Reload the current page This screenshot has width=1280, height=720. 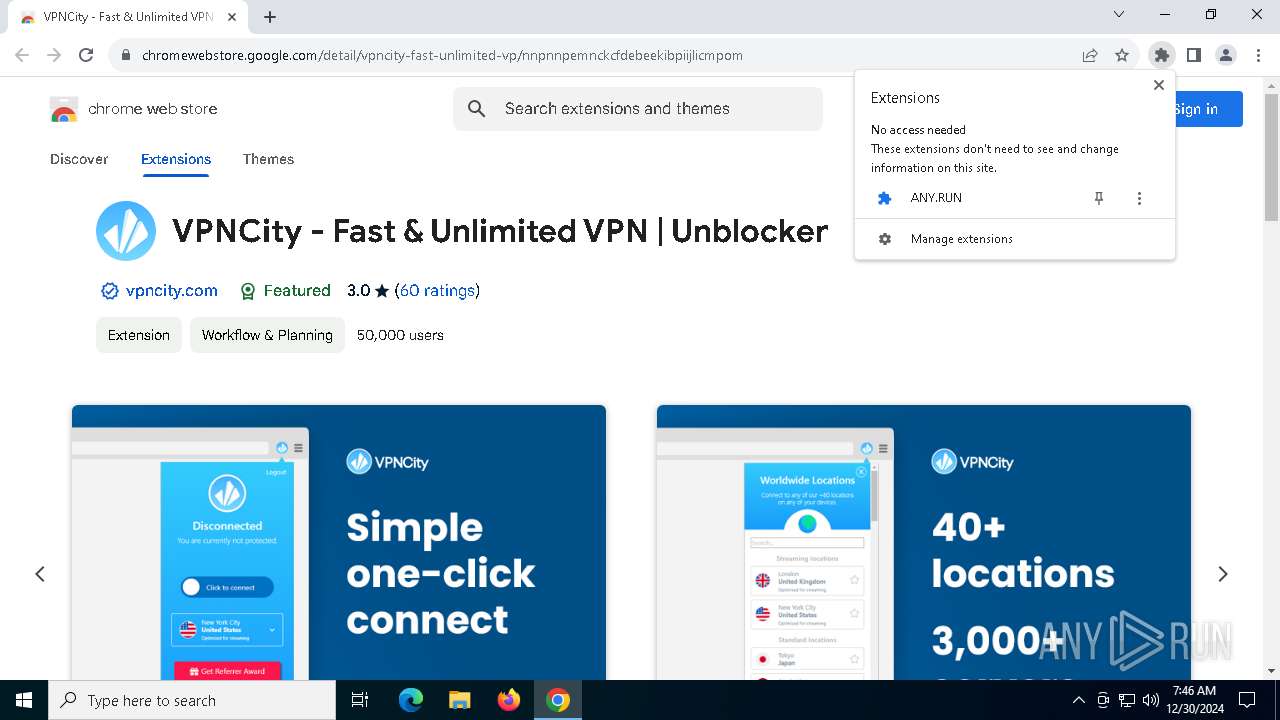[x=86, y=55]
